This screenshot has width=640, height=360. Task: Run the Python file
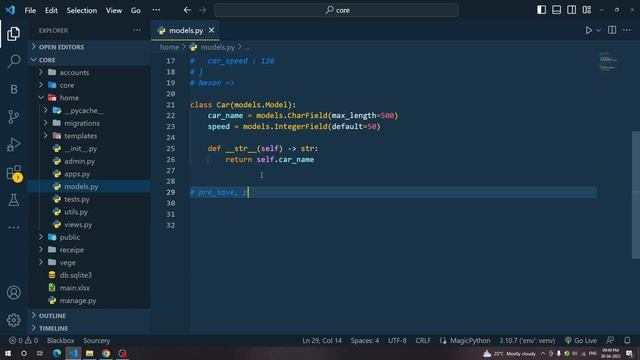click(589, 30)
